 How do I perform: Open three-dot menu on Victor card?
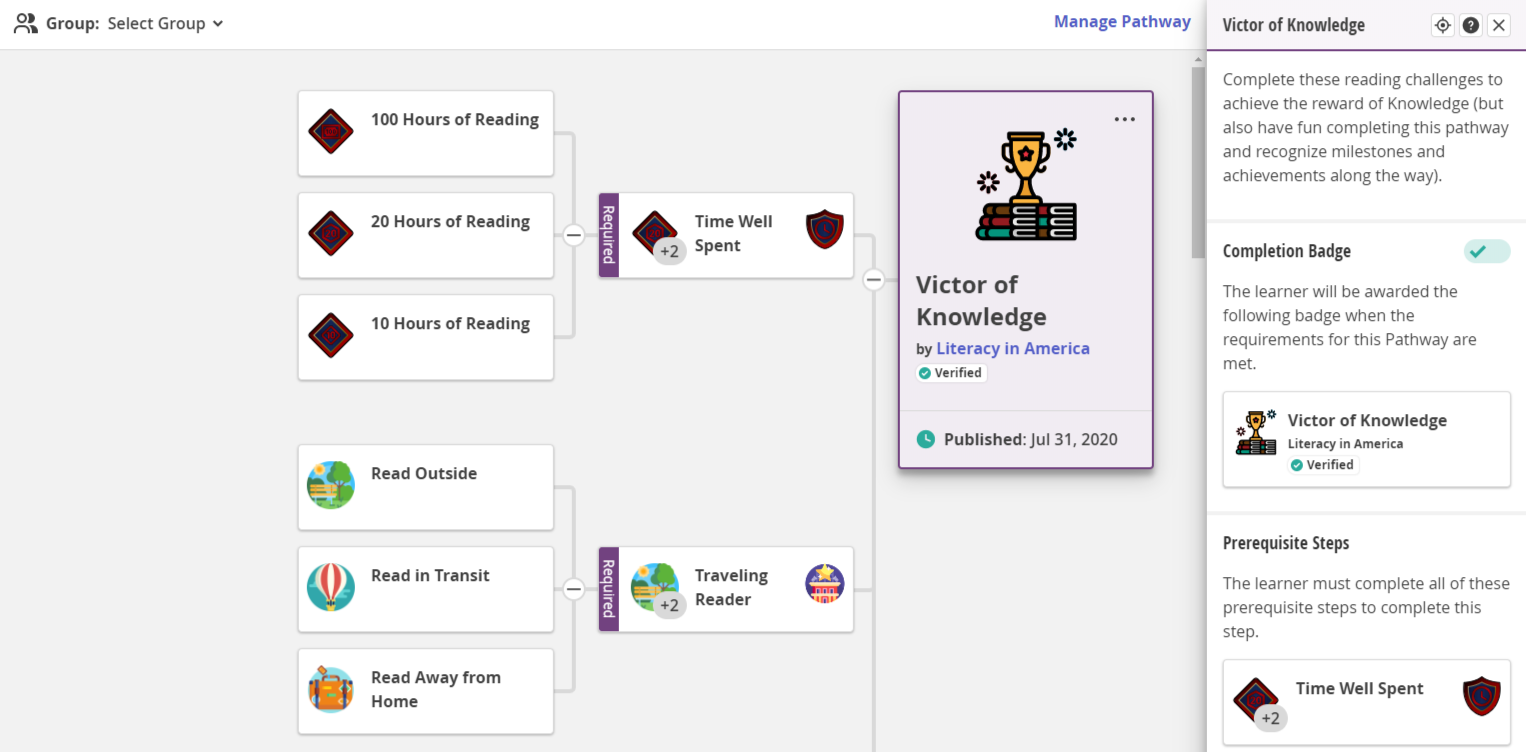1124,120
